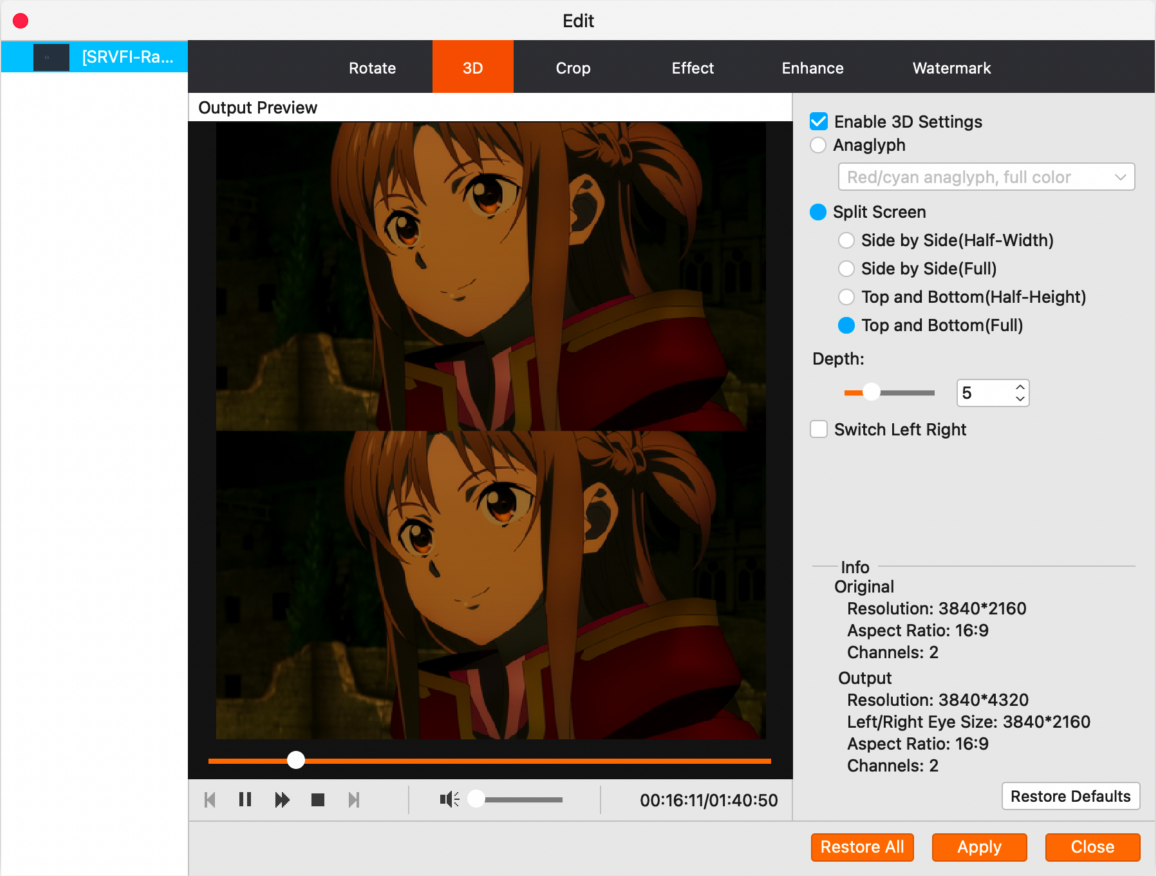Image resolution: width=1156 pixels, height=876 pixels.
Task: Click the Output Resolution: 3840*4320 text
Action: point(937,701)
